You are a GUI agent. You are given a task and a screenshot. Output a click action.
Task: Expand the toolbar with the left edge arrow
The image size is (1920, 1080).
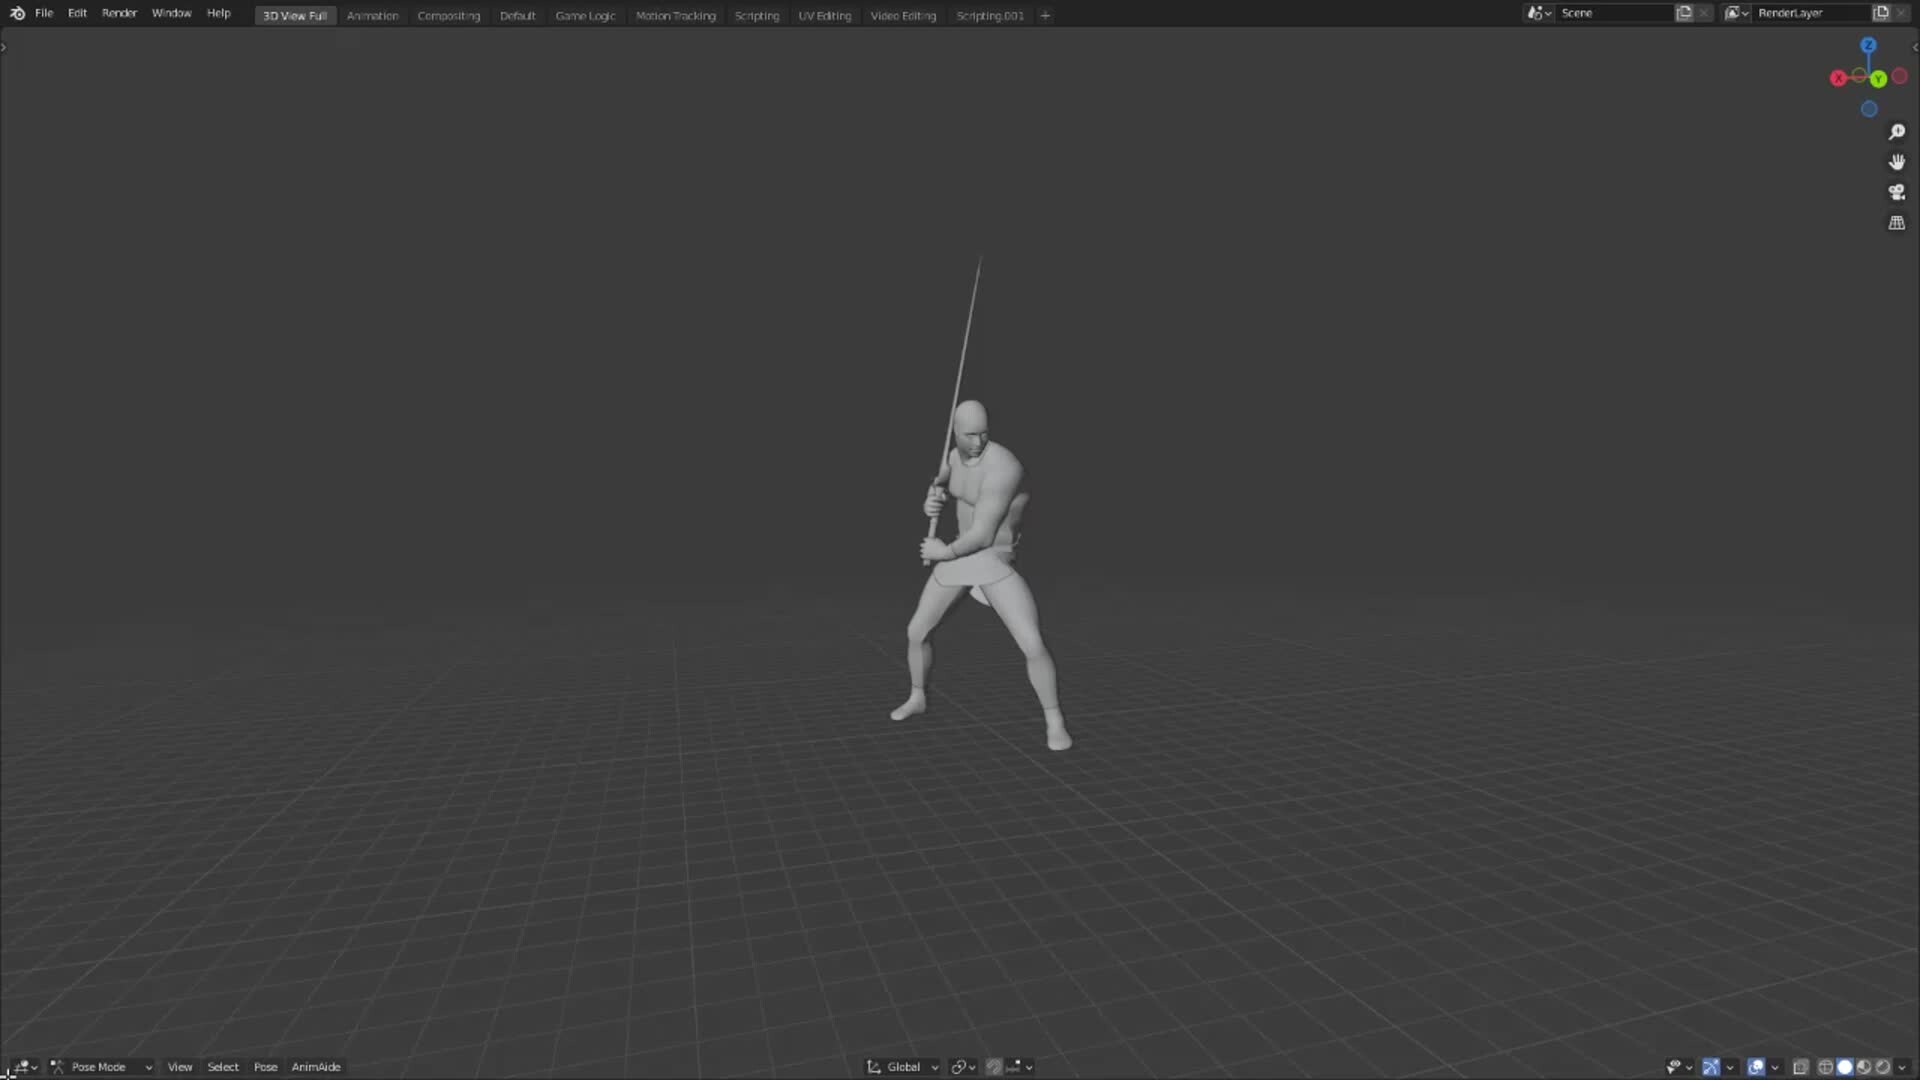pyautogui.click(x=4, y=47)
